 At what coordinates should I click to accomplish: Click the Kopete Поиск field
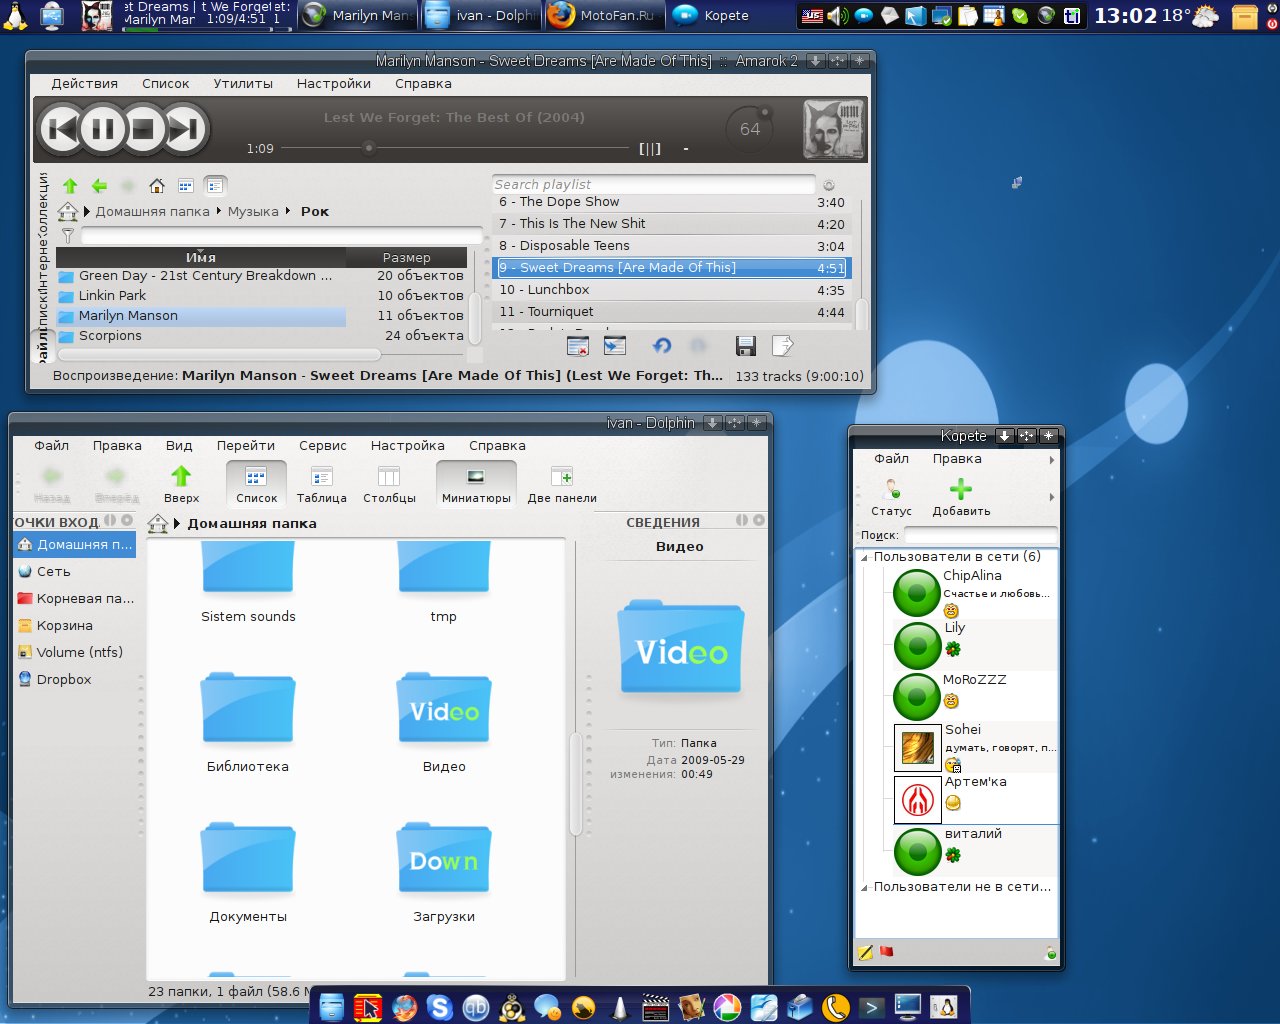tap(980, 535)
